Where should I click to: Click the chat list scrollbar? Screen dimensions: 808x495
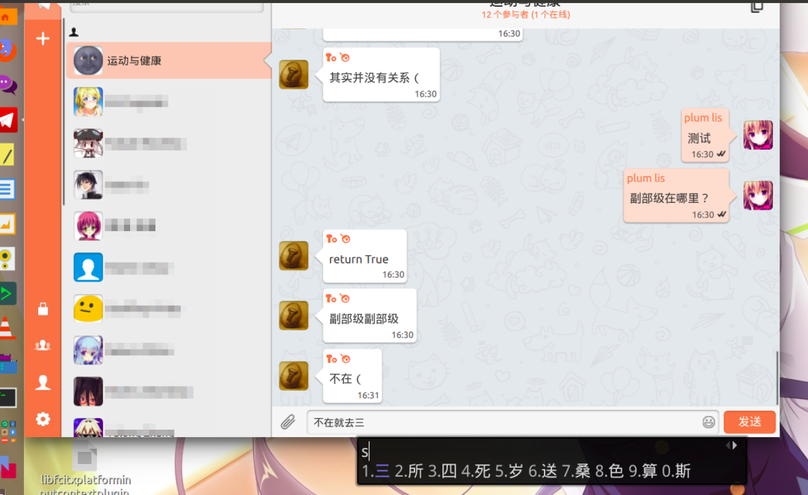pyautogui.click(x=63, y=111)
